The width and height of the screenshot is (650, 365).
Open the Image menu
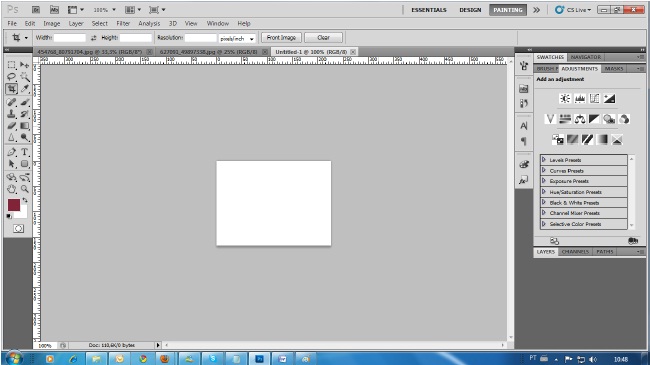[52, 24]
